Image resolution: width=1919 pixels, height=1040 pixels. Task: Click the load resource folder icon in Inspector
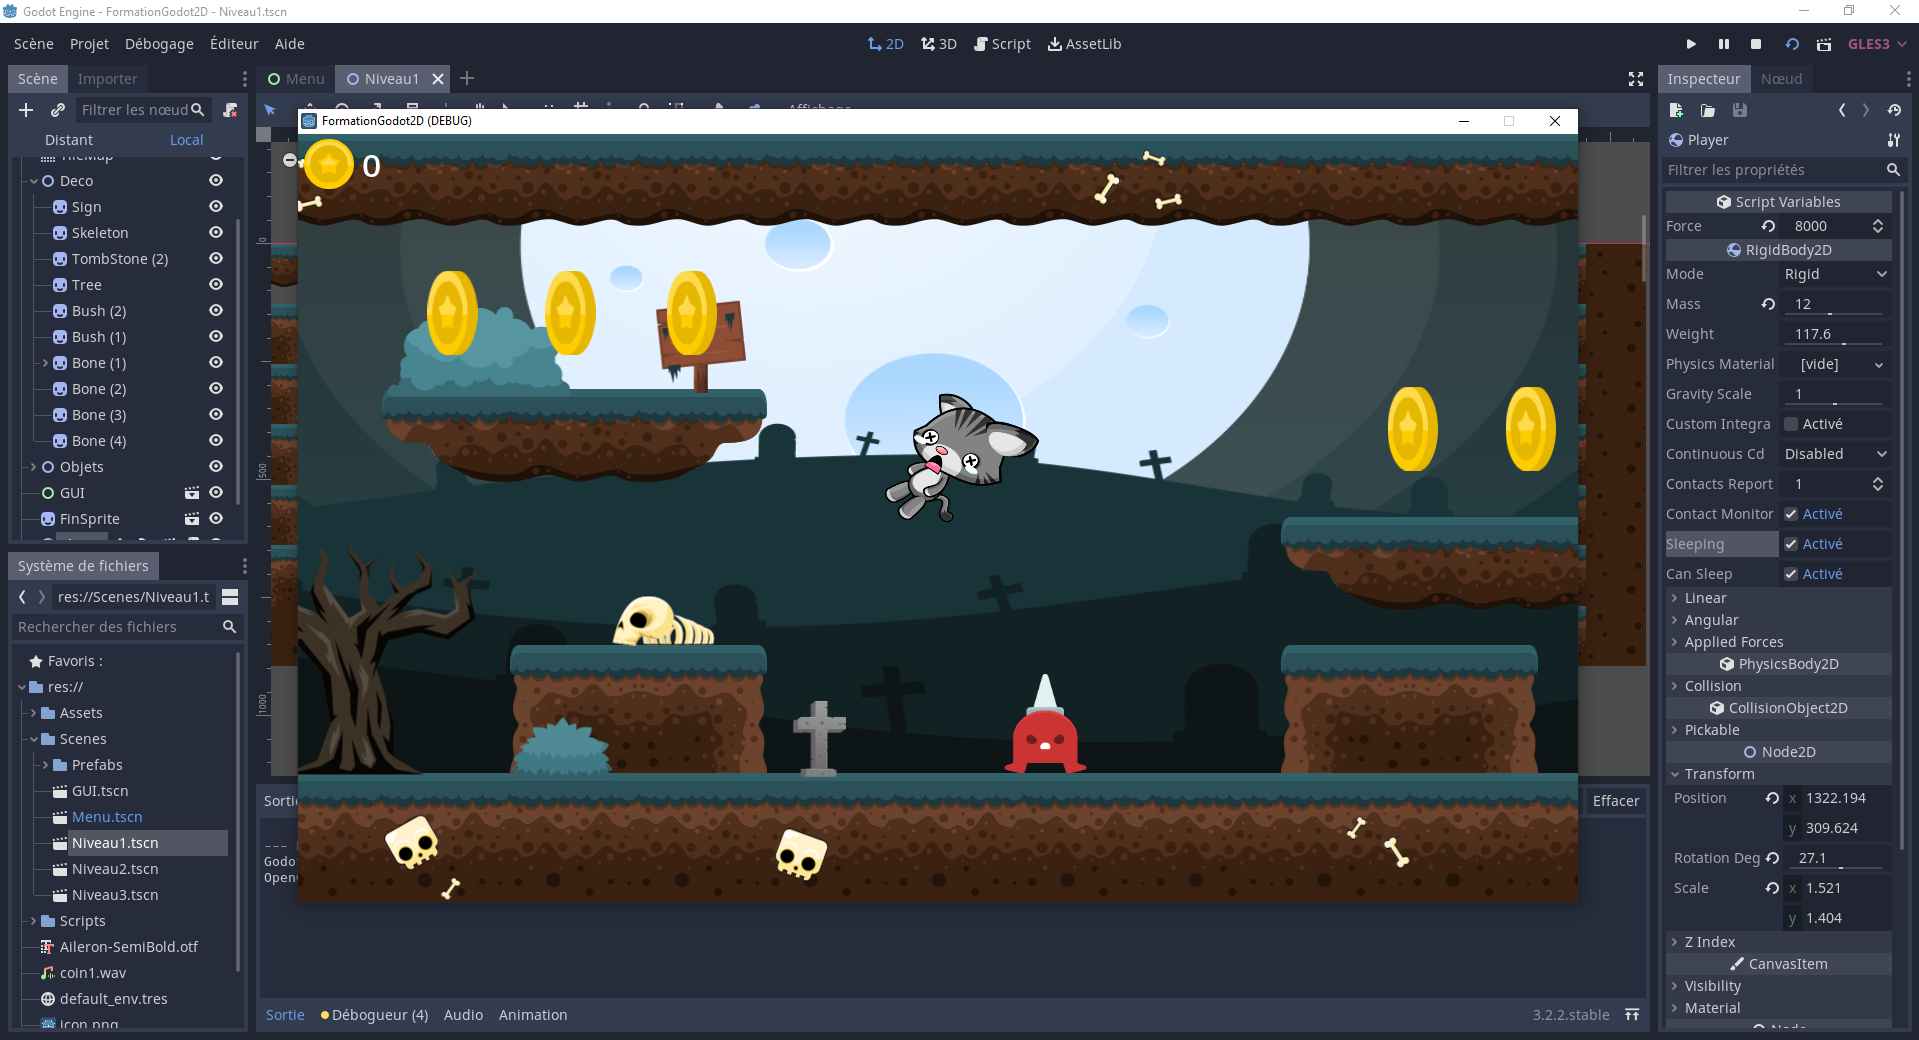point(1708,110)
